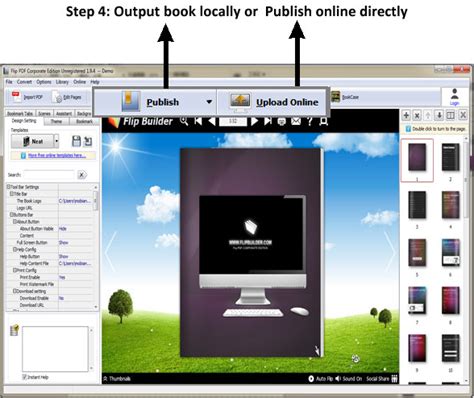Open the Library menu
Viewport: 474px width, 398px height.
pyautogui.click(x=62, y=82)
